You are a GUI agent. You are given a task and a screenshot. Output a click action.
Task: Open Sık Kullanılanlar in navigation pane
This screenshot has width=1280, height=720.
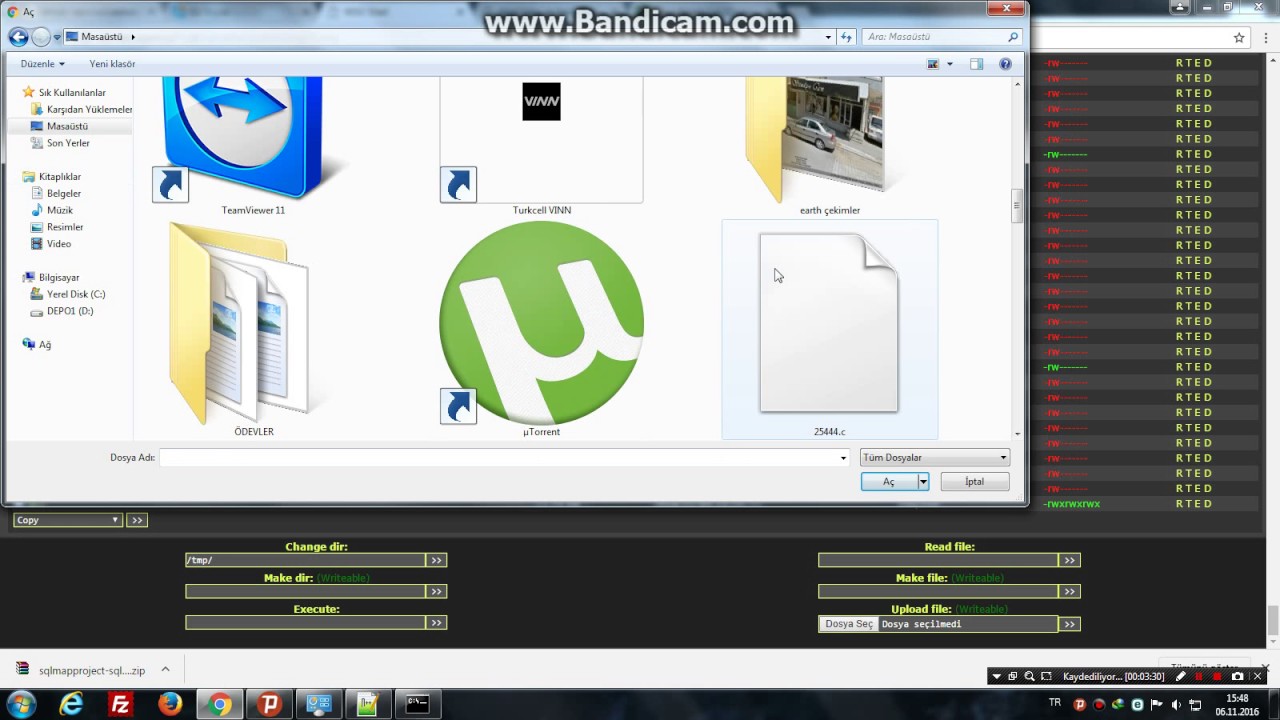(72, 92)
